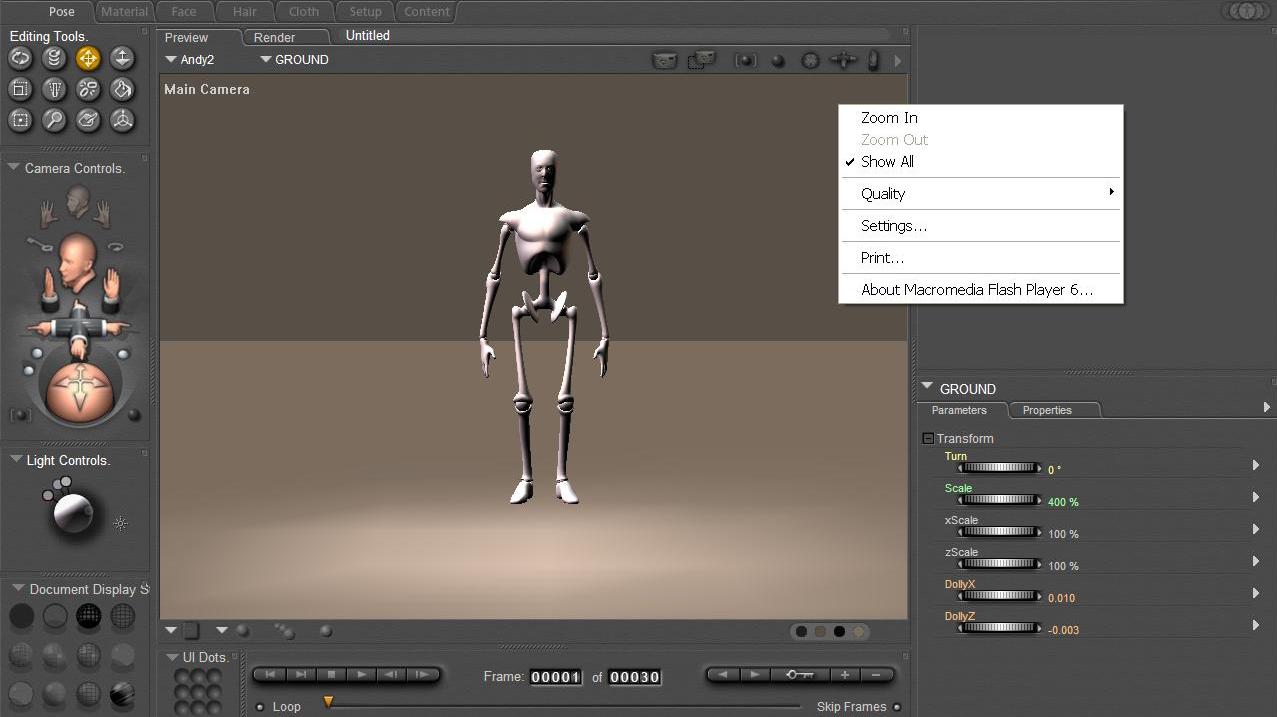Select the Direct Manipulation tool

point(122,121)
